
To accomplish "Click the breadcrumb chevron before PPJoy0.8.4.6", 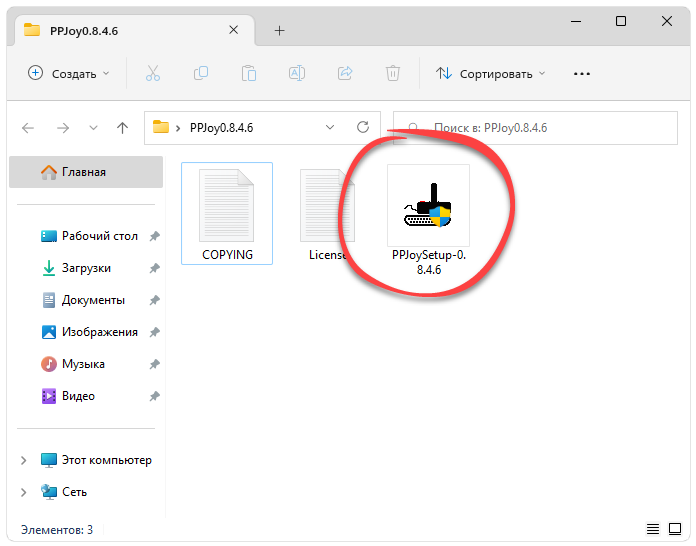I will pos(178,128).
